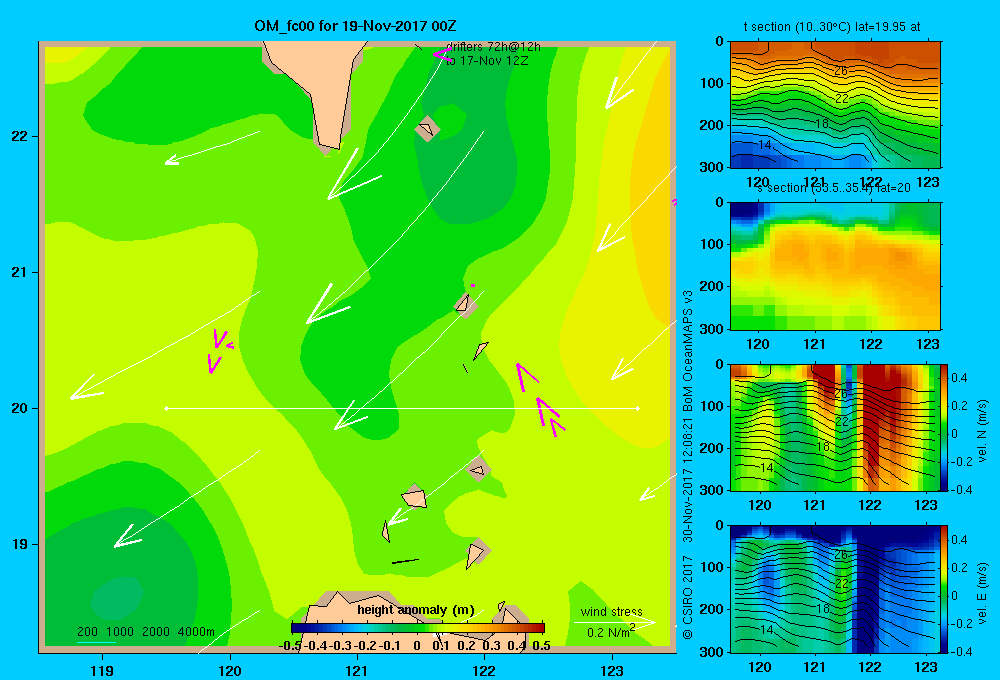Click the "s section" salinity plot title
Image resolution: width=1000 pixels, height=680 pixels.
833,188
